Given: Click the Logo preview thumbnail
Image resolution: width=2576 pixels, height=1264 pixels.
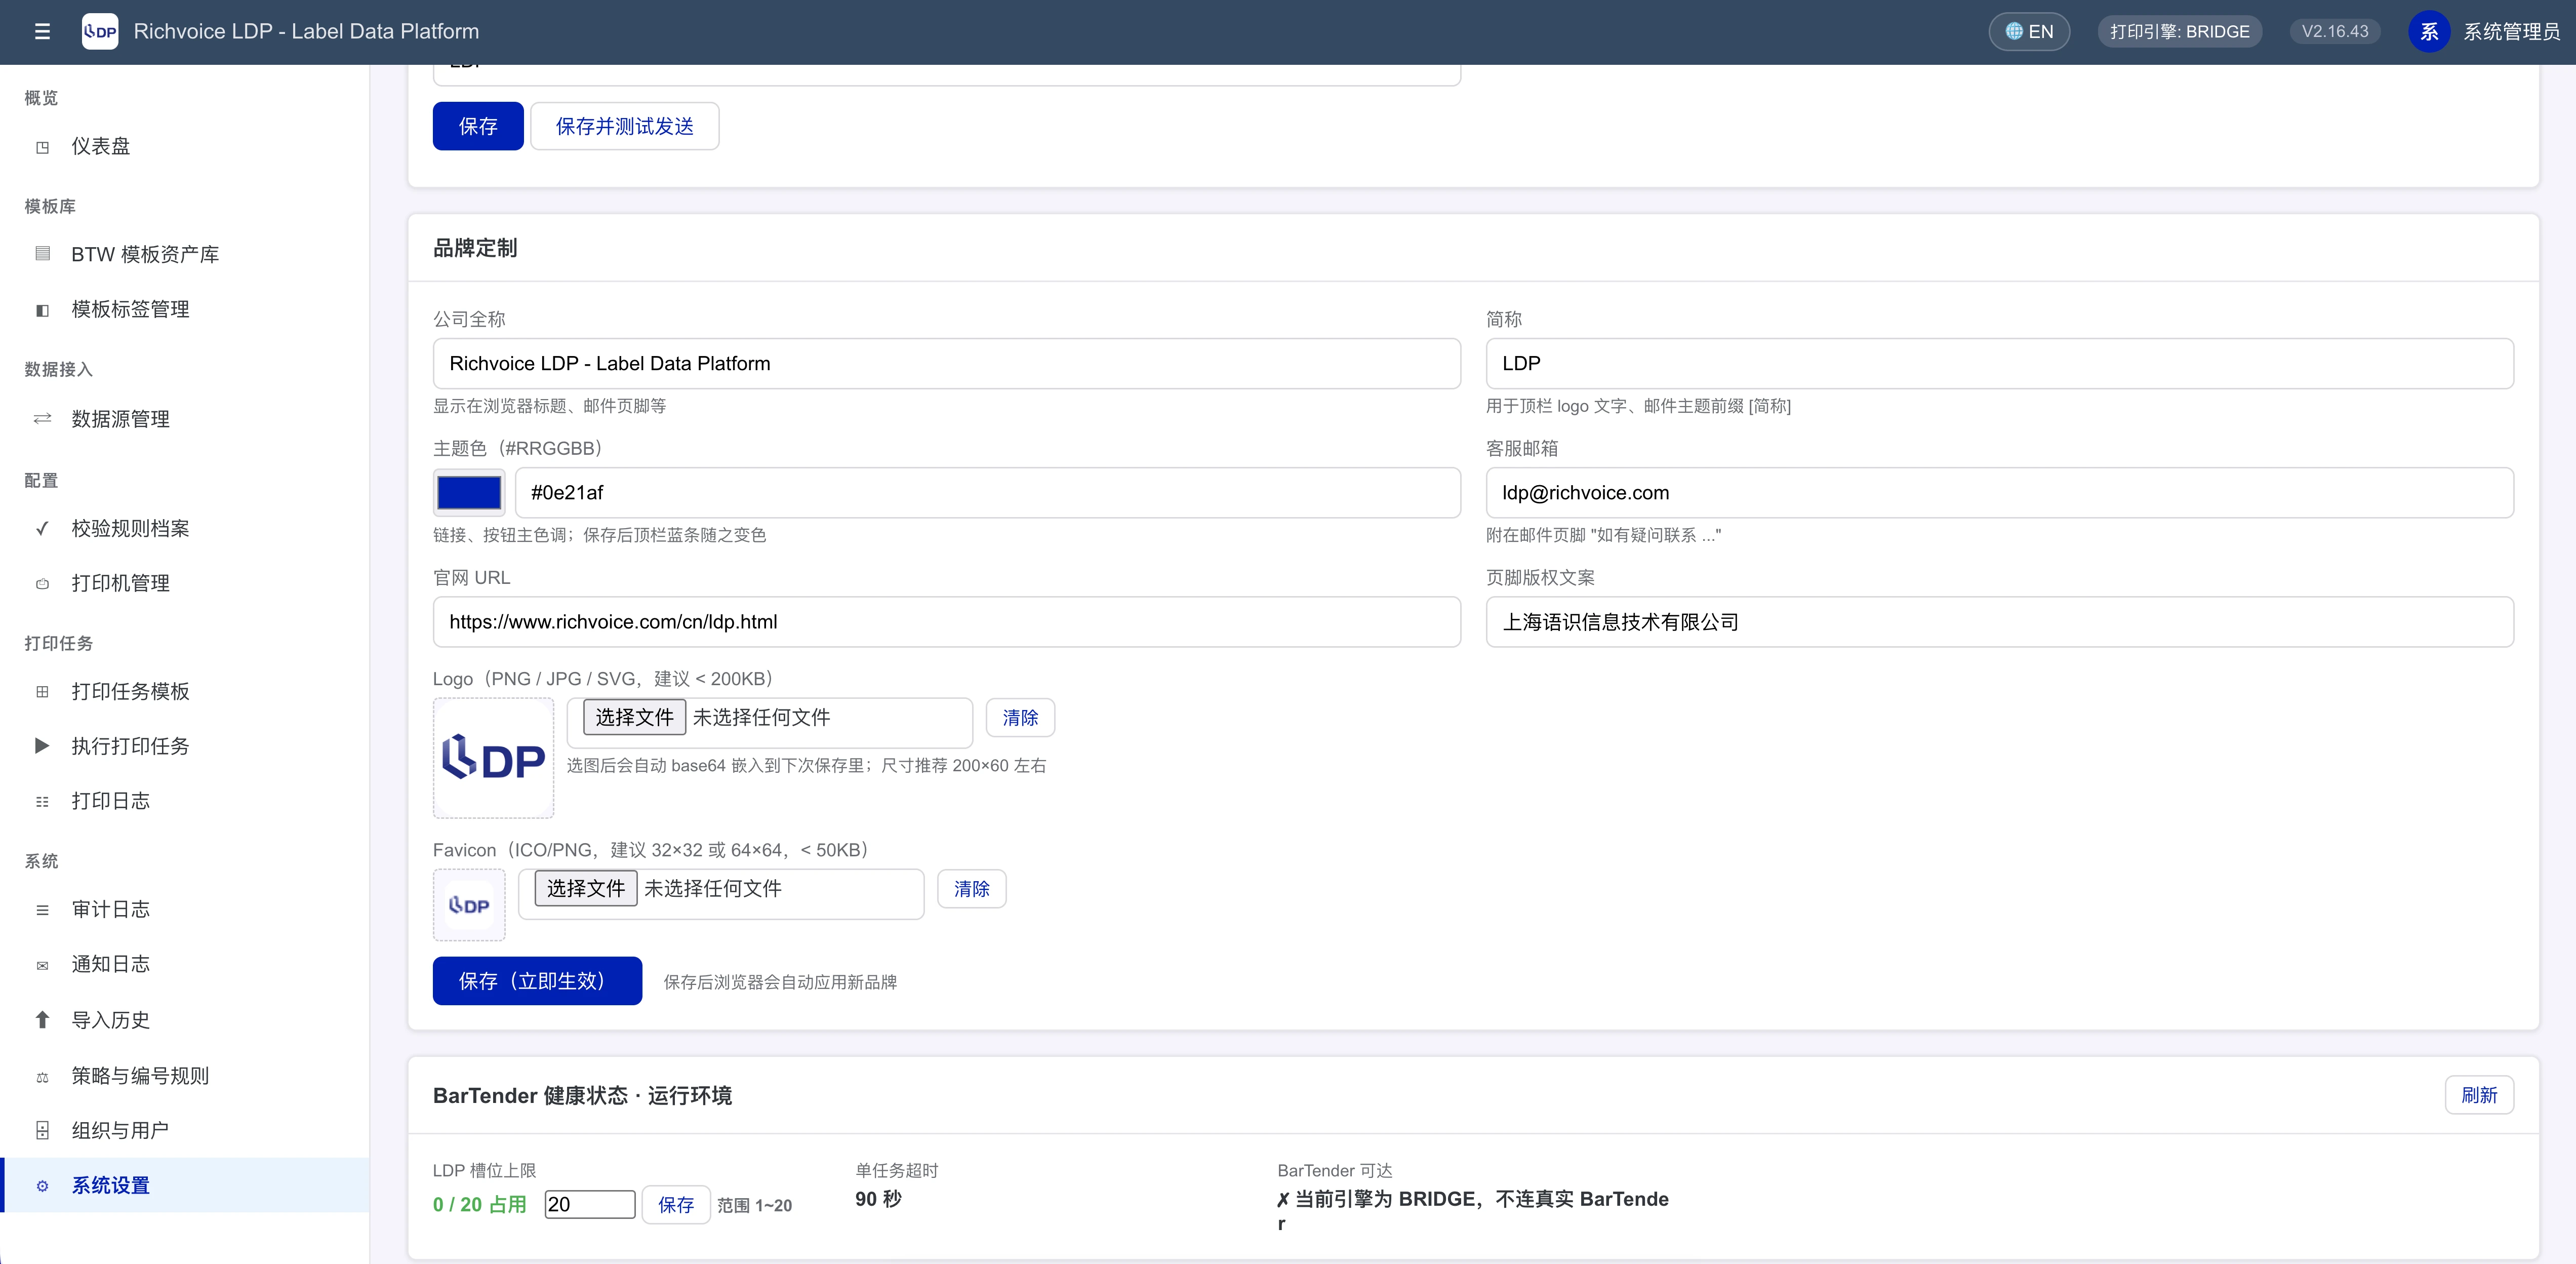Looking at the screenshot, I should 493,758.
